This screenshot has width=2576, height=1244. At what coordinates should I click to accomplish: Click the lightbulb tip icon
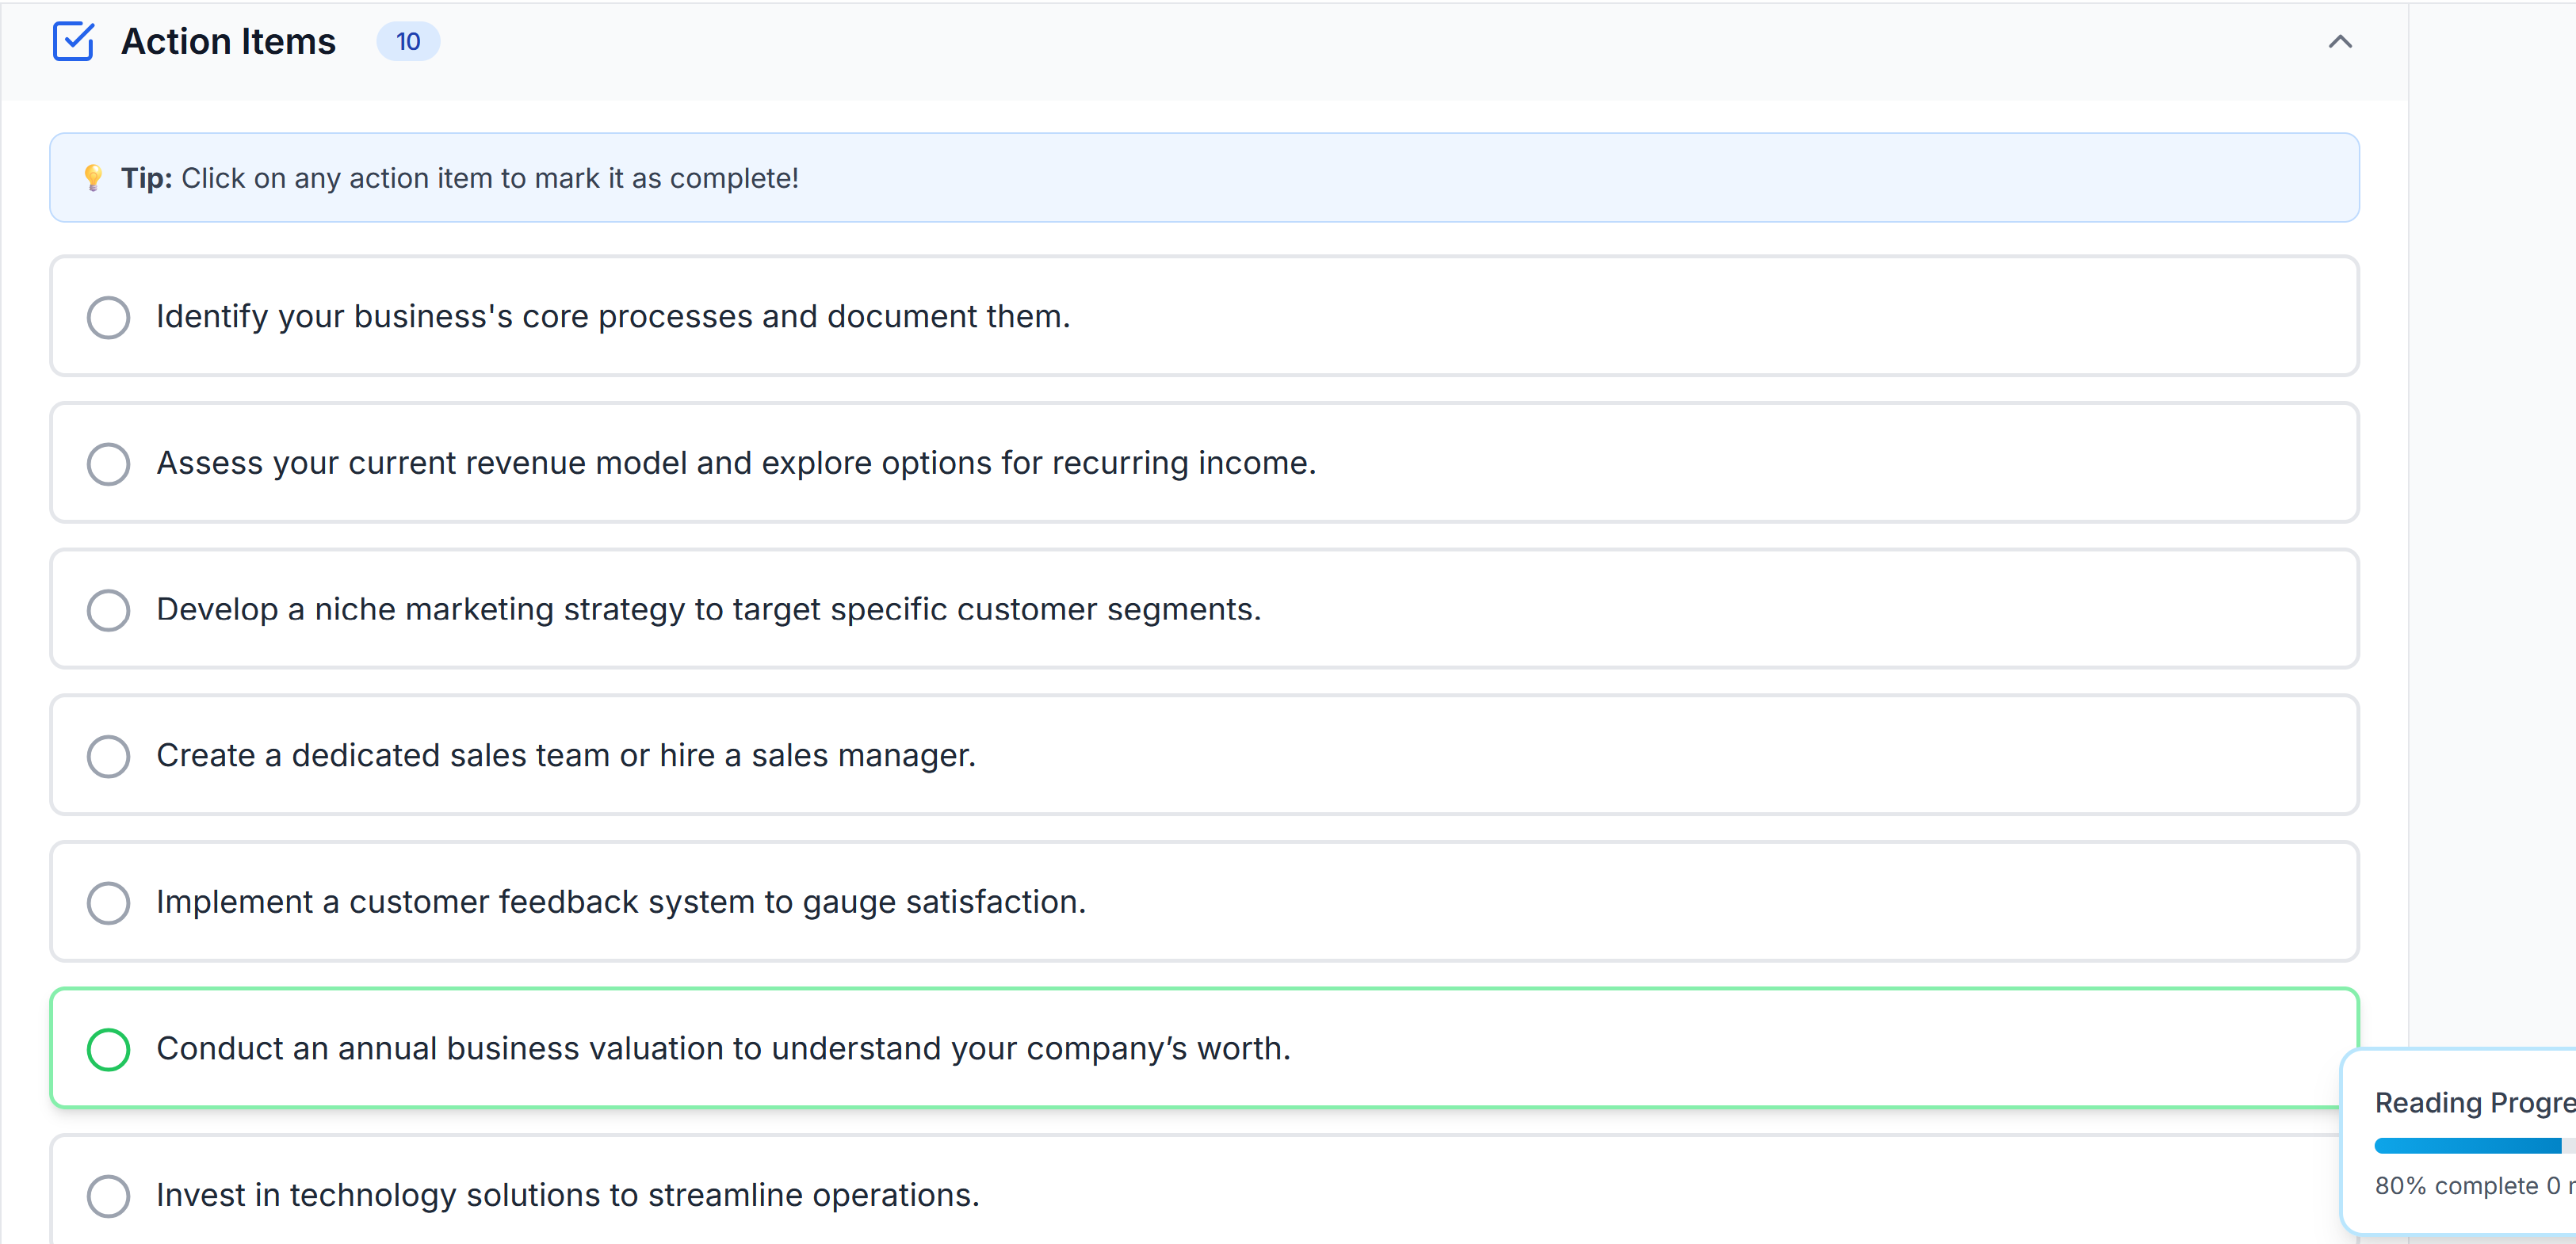point(93,178)
